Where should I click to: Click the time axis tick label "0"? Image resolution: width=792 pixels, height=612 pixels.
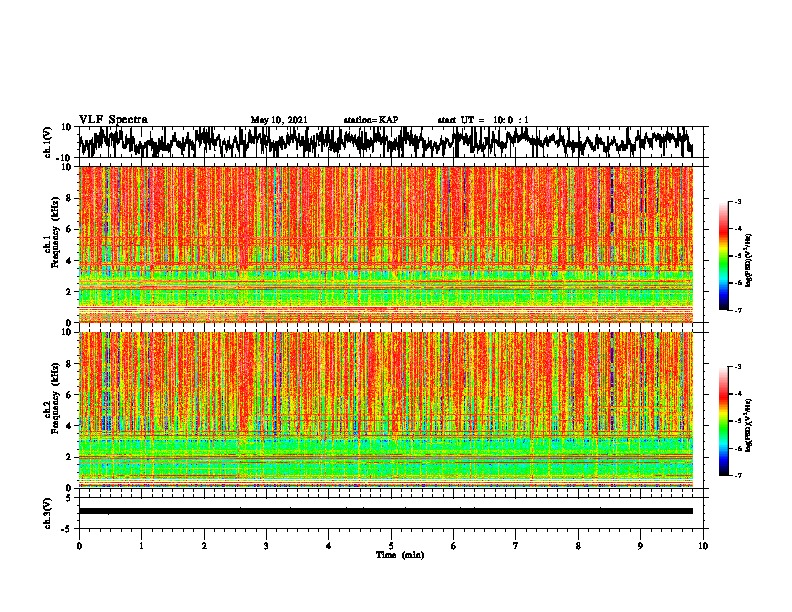79,546
